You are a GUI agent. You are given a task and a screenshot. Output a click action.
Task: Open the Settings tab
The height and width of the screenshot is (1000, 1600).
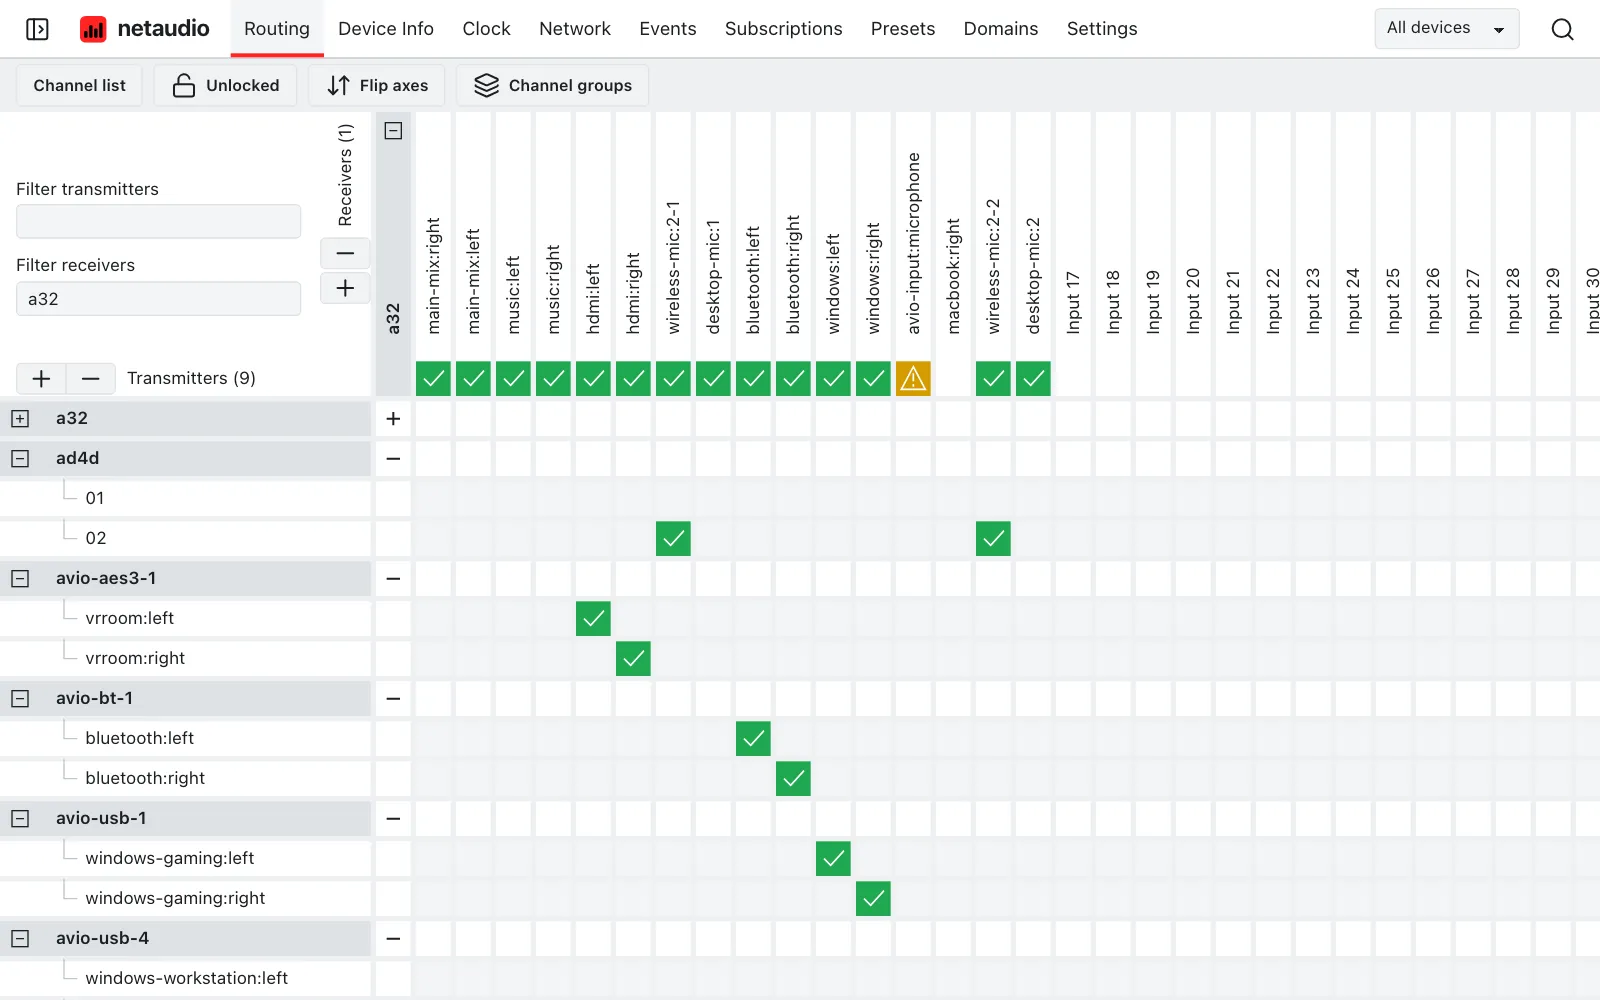click(x=1102, y=29)
